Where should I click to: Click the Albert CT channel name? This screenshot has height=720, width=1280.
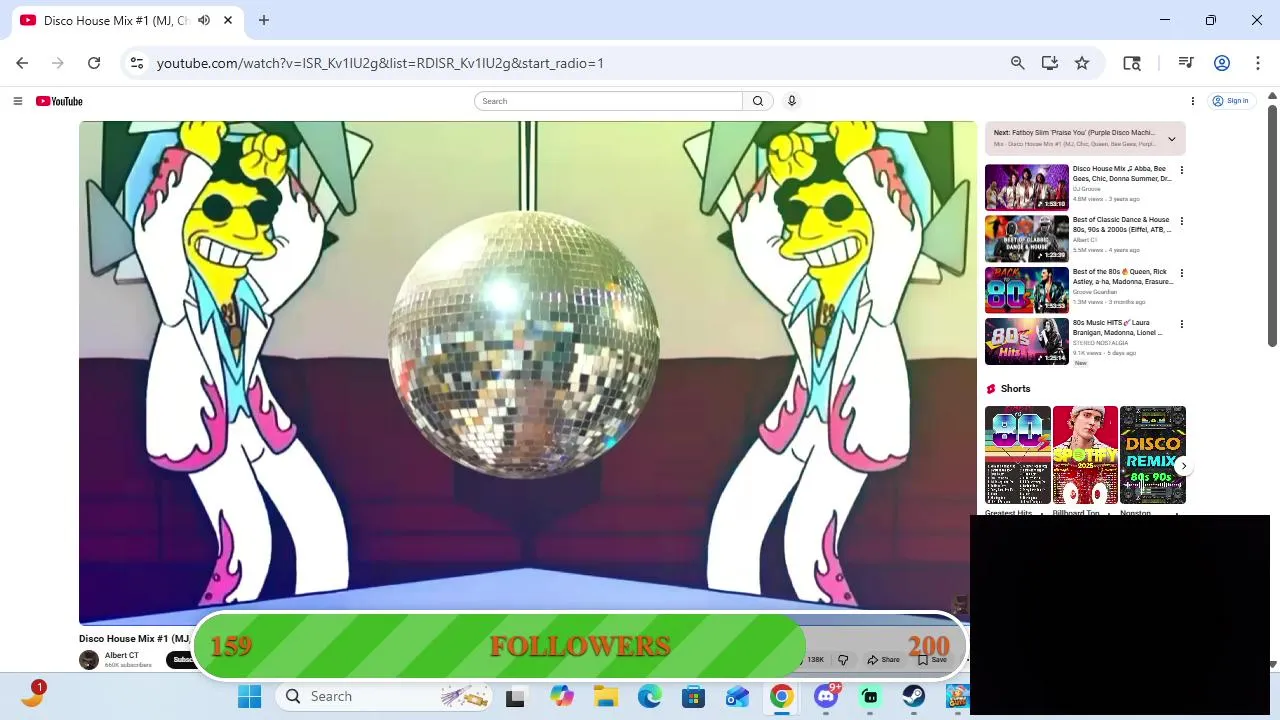[x=122, y=655]
